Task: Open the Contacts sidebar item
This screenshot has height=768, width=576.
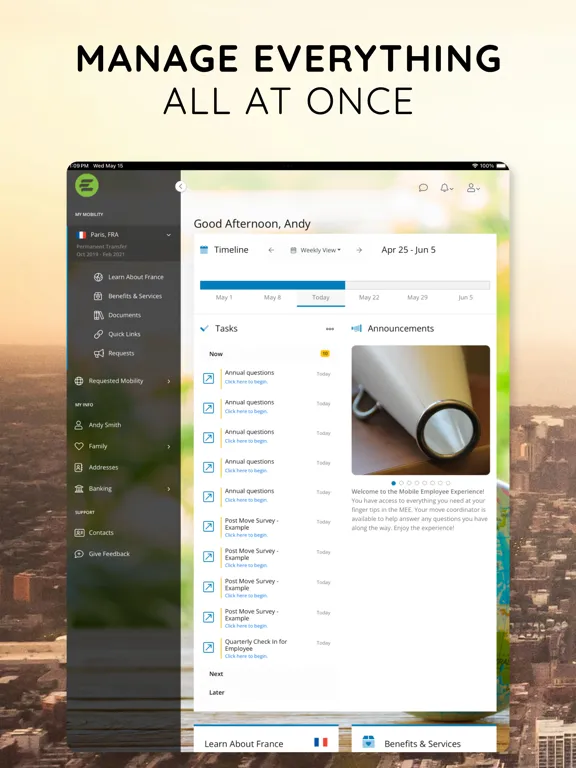Action: click(94, 532)
